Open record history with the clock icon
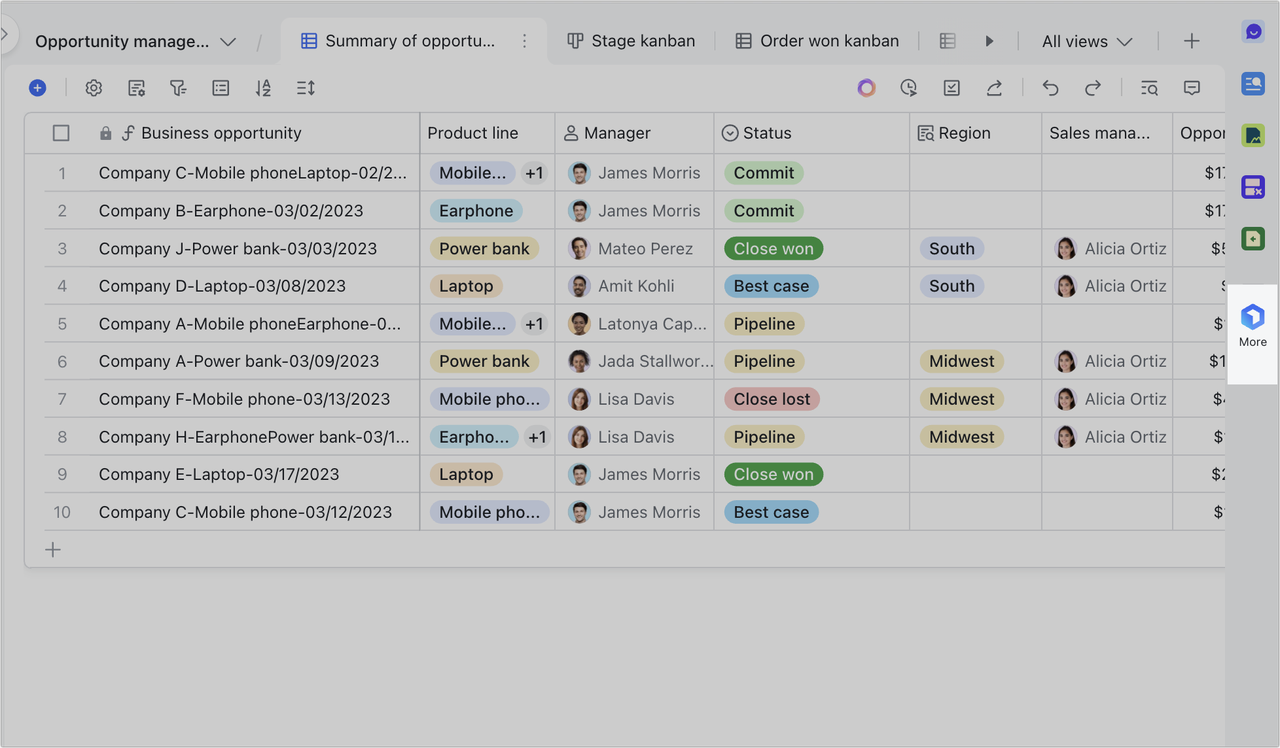This screenshot has height=748, width=1280. (909, 88)
